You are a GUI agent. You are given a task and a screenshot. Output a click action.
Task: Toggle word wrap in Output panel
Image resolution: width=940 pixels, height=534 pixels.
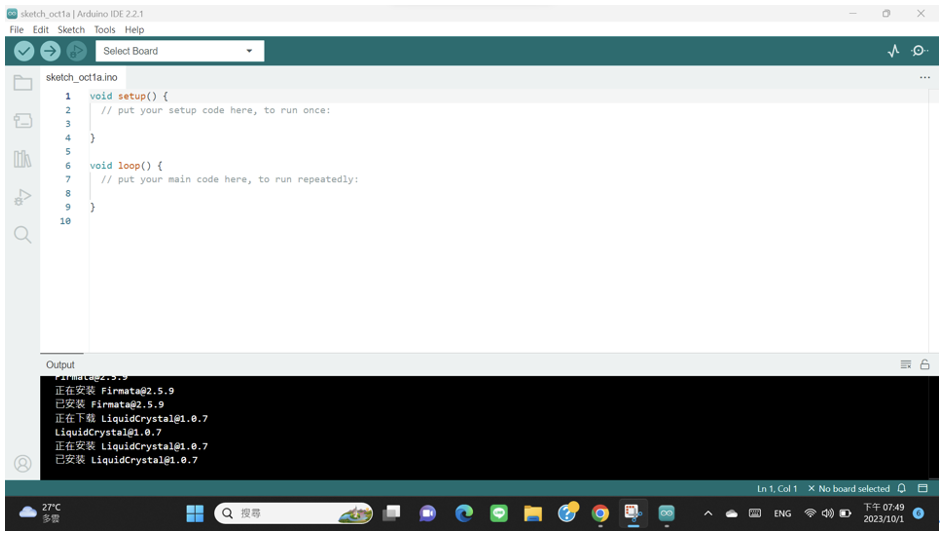pos(906,364)
